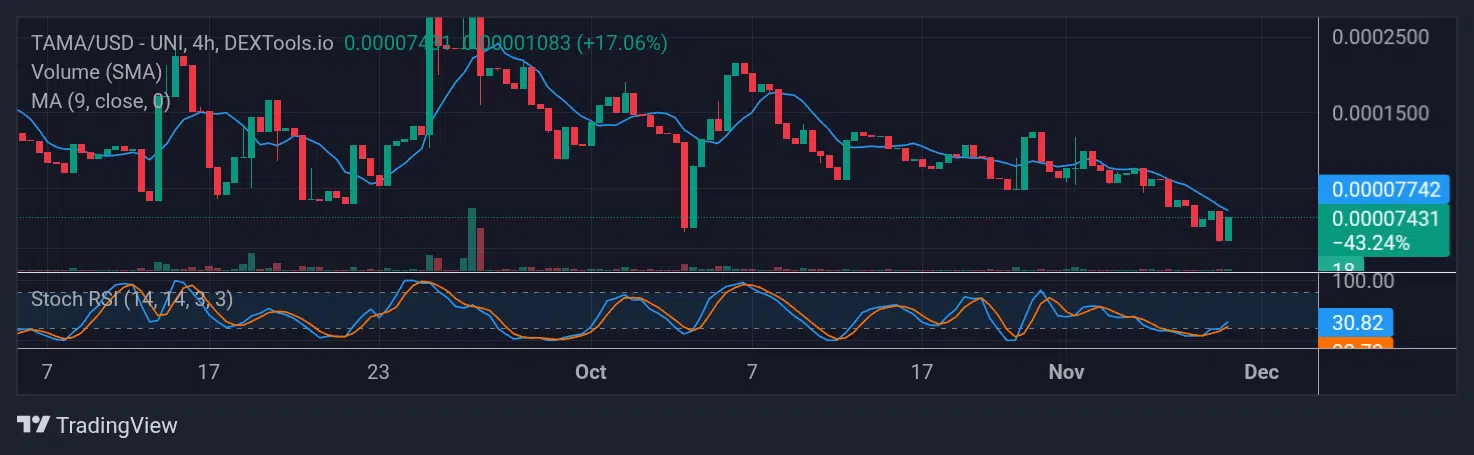Click the last green candle on chart

point(1229,229)
